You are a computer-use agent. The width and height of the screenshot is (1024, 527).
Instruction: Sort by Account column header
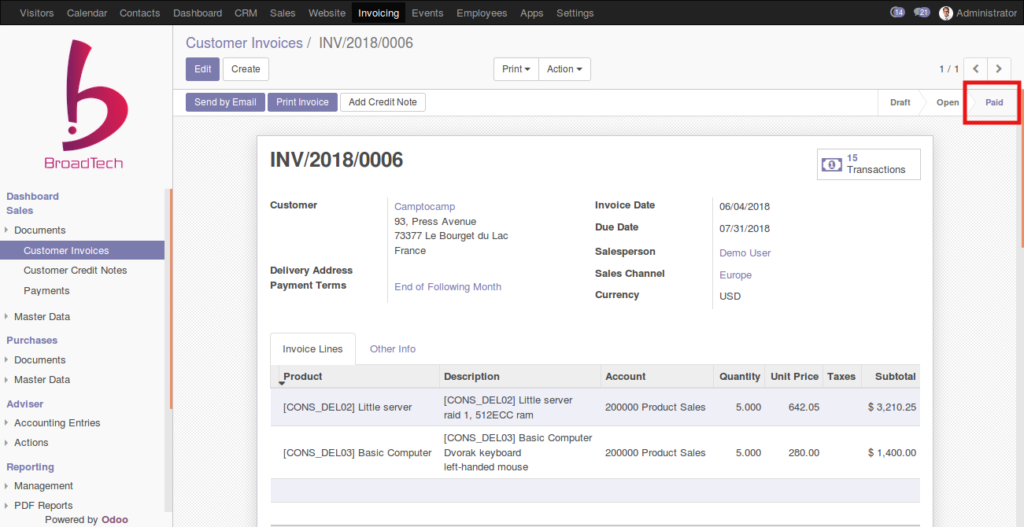pos(657,376)
